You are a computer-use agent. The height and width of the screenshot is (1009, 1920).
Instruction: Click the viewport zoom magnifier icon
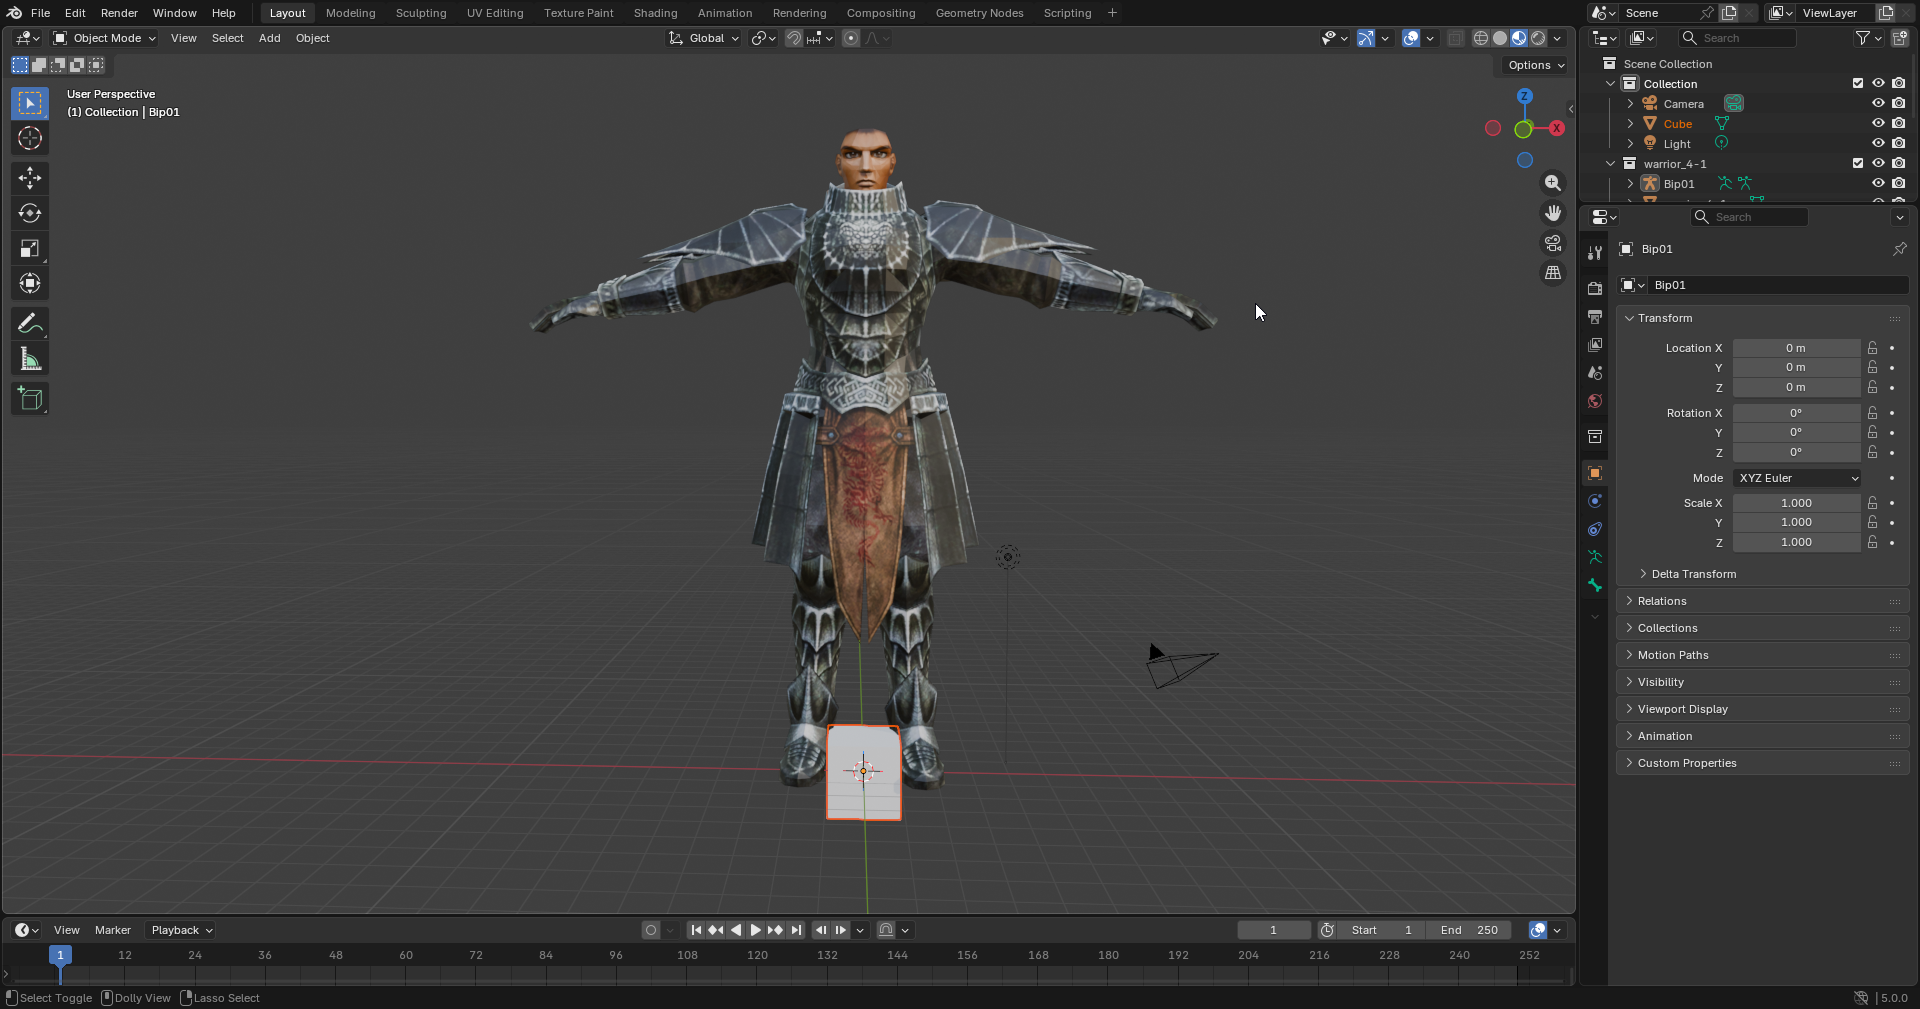(1552, 183)
